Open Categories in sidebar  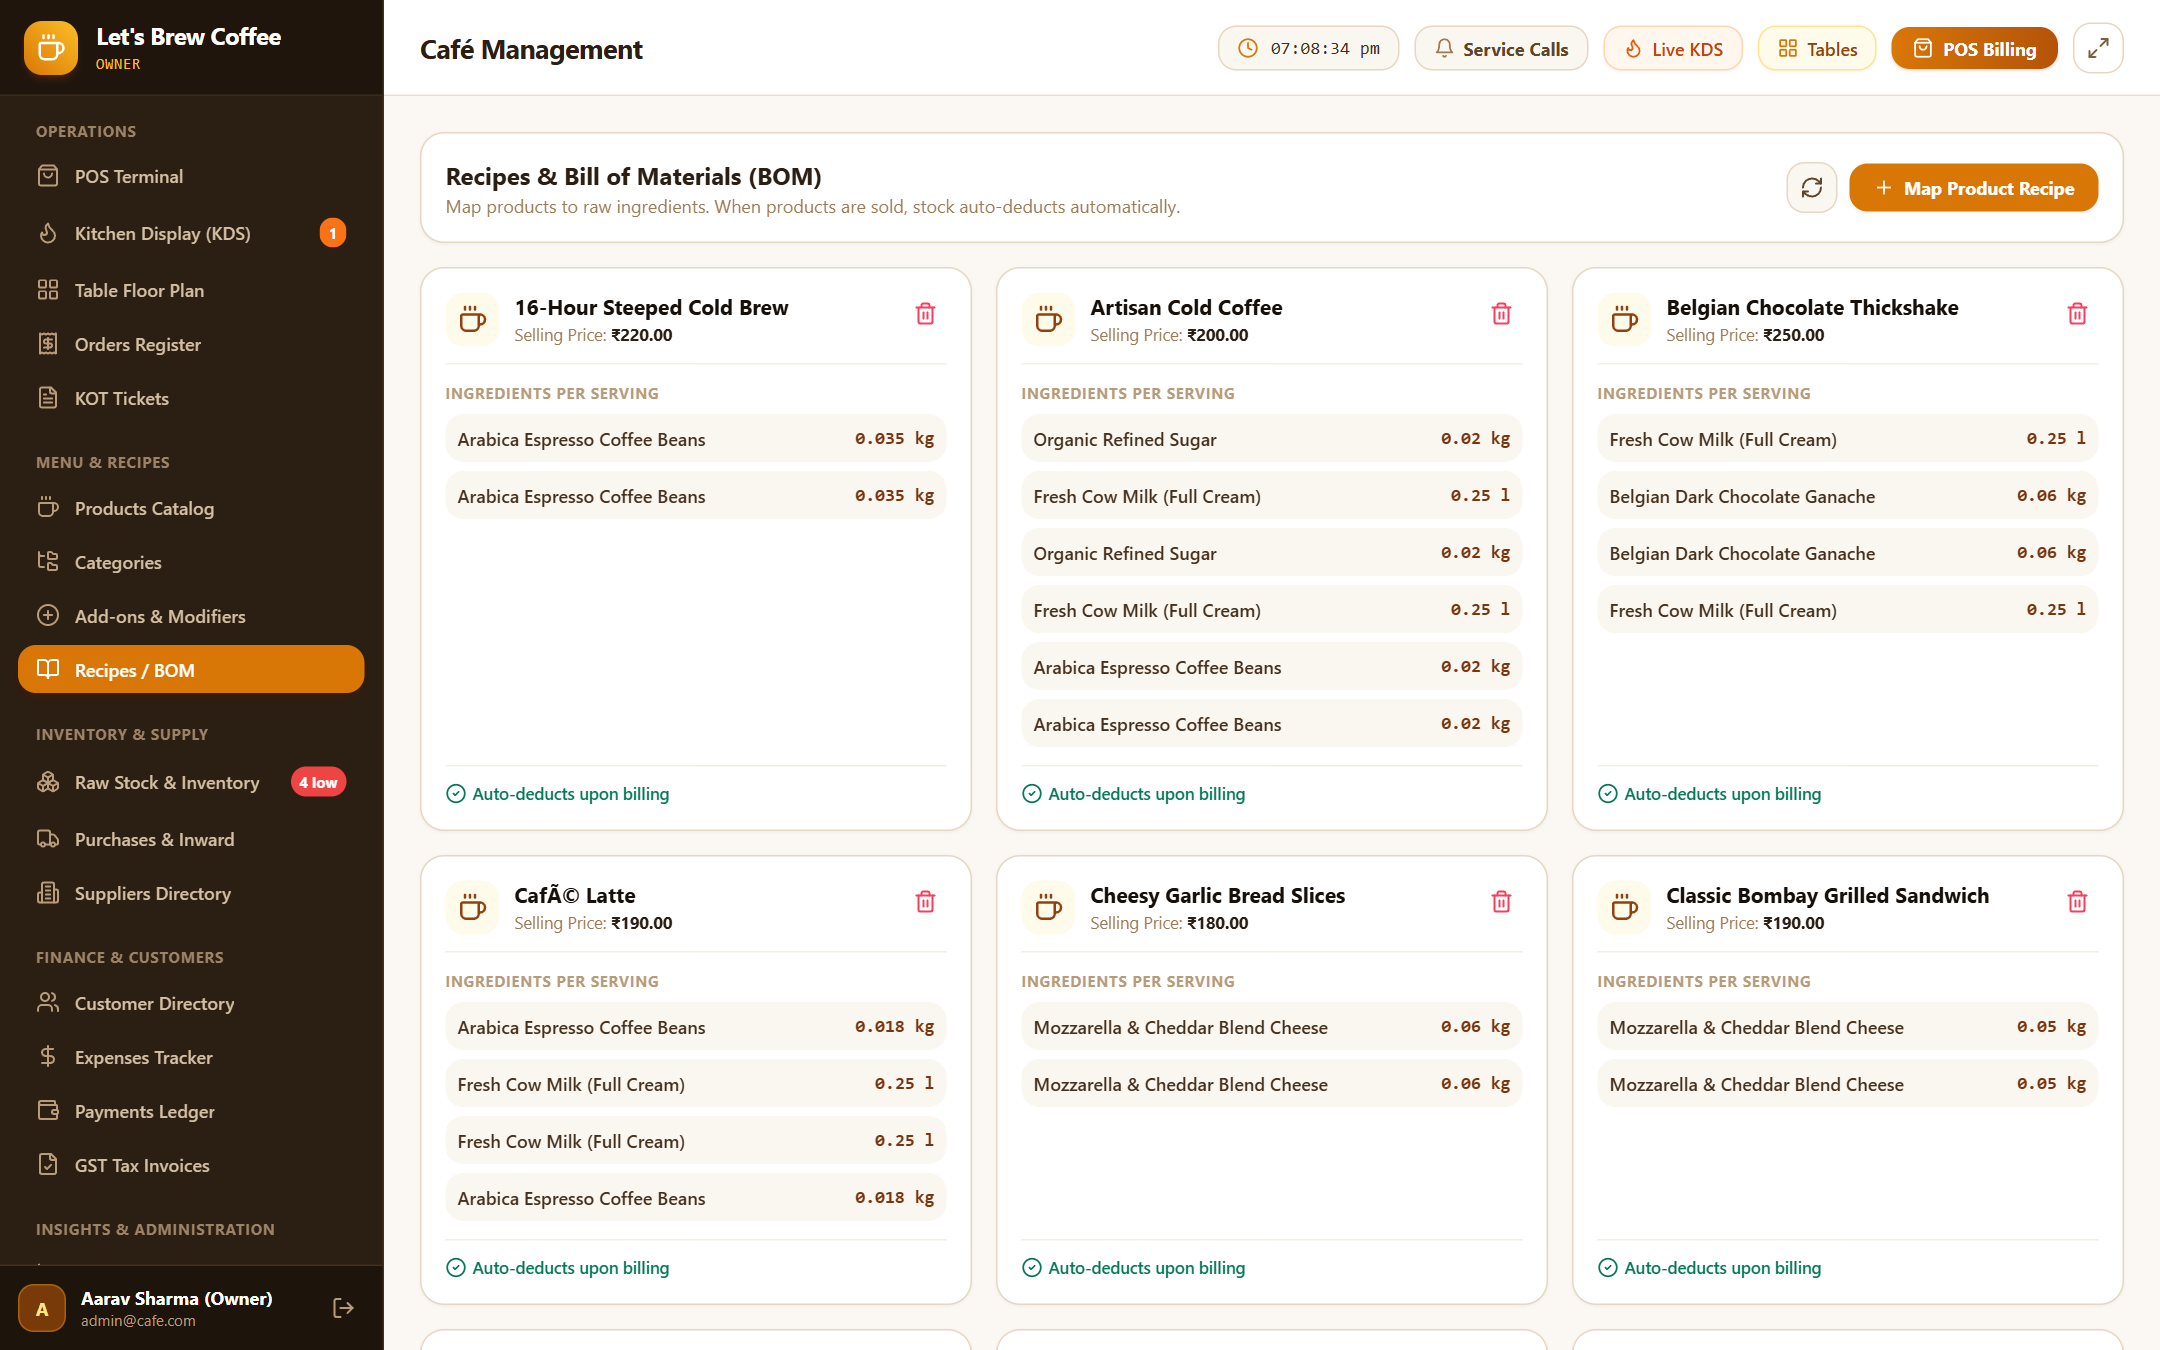(191, 562)
